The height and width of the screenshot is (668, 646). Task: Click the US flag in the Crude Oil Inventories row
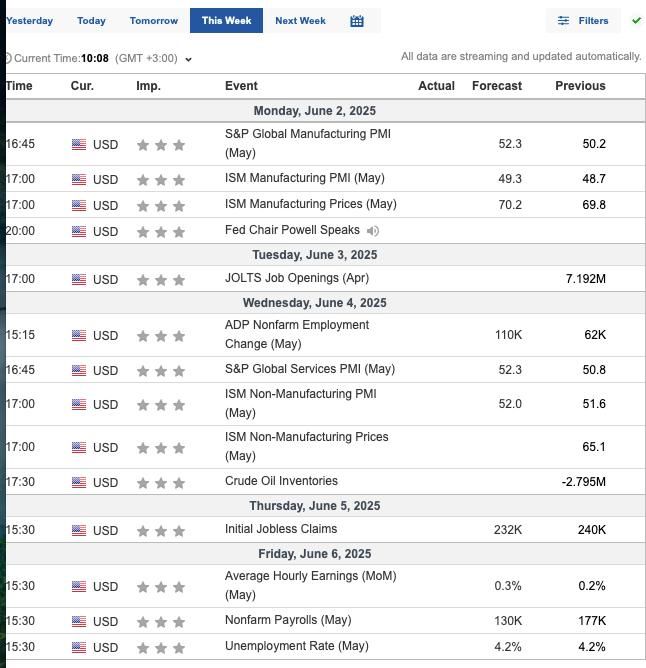(79, 482)
